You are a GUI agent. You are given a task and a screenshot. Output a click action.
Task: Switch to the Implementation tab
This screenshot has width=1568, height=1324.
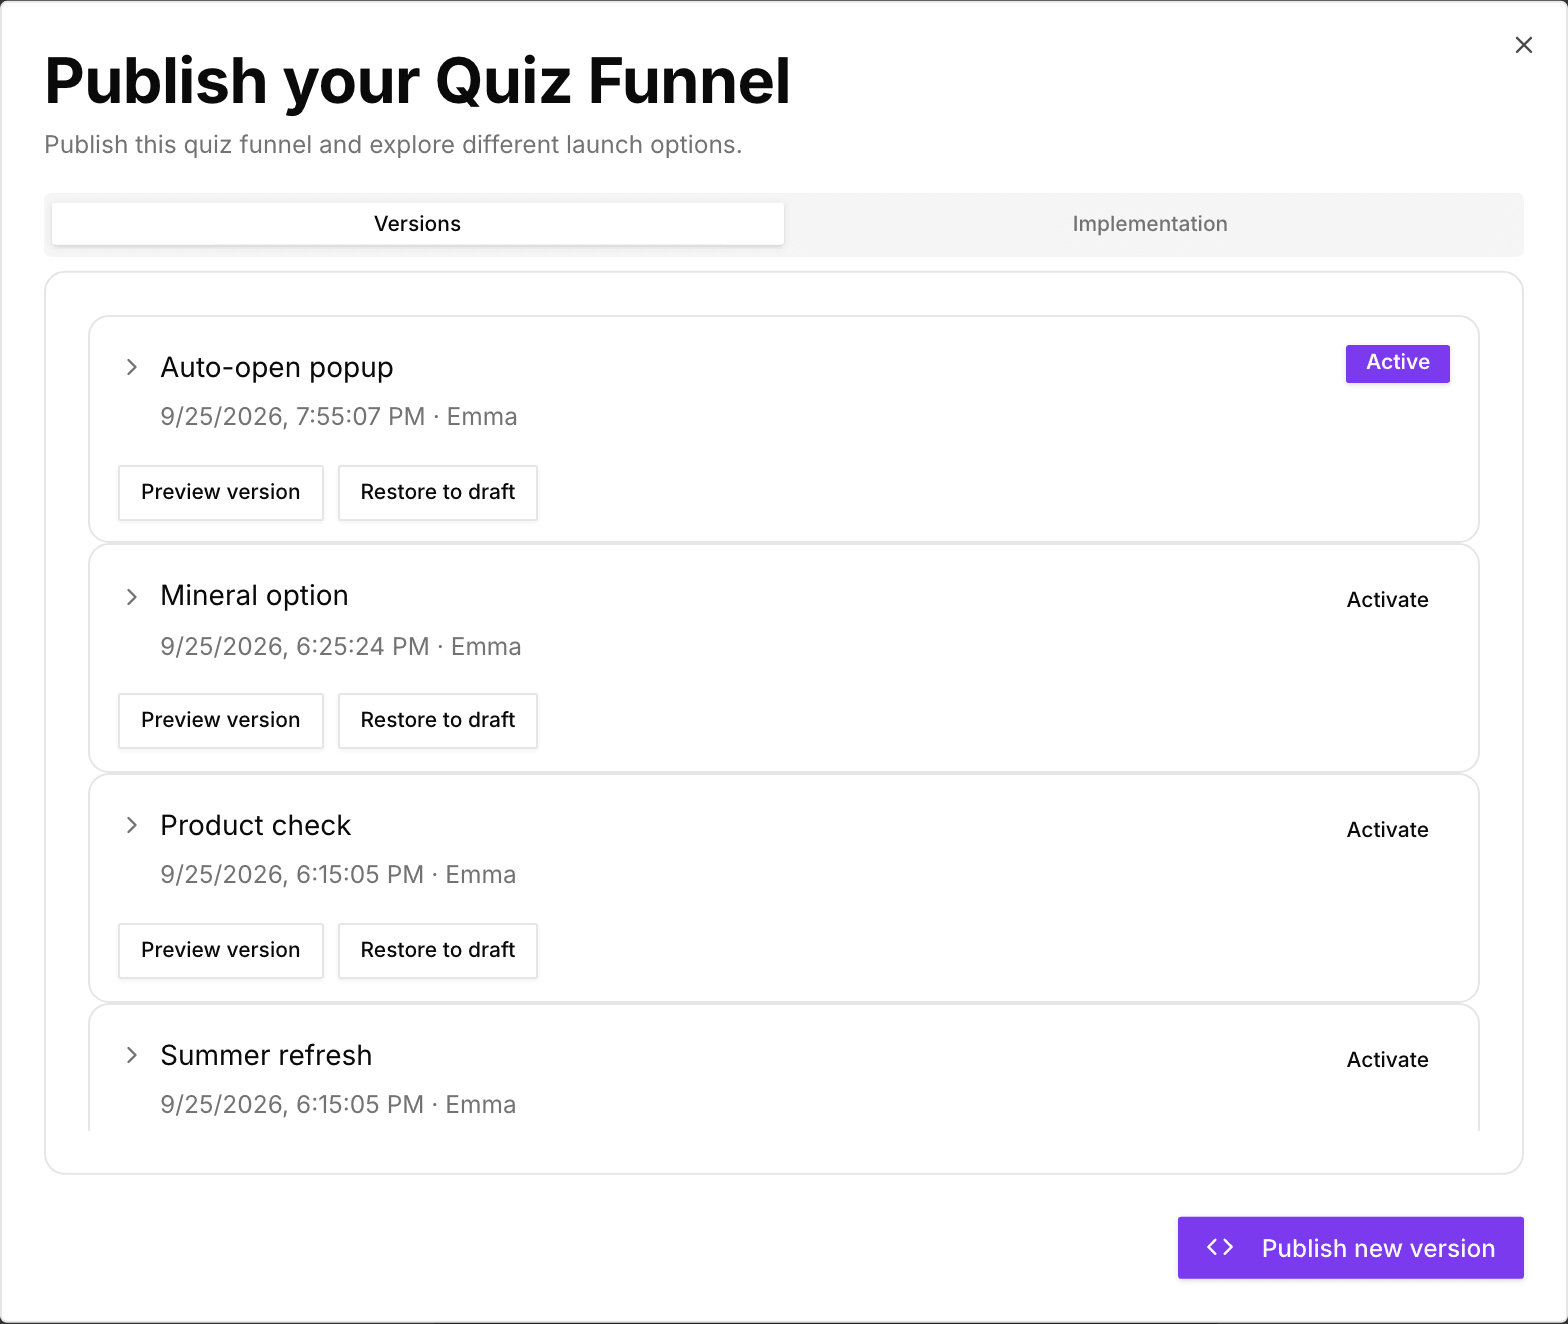click(x=1150, y=224)
